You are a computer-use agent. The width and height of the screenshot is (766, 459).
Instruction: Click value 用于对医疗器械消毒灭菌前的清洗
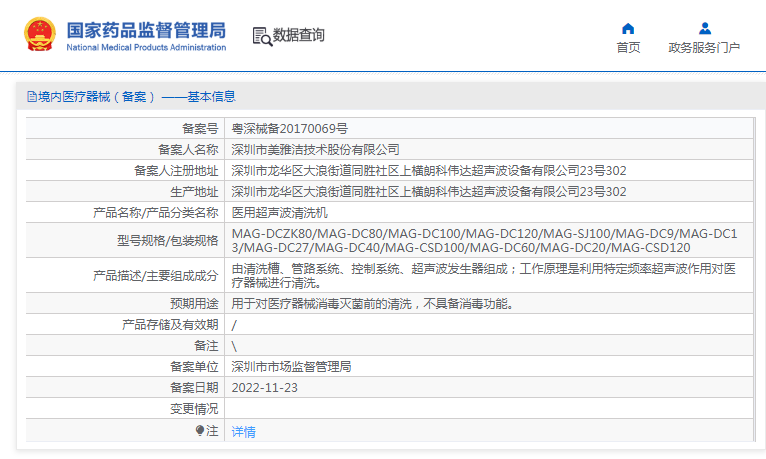pyautogui.click(x=372, y=304)
